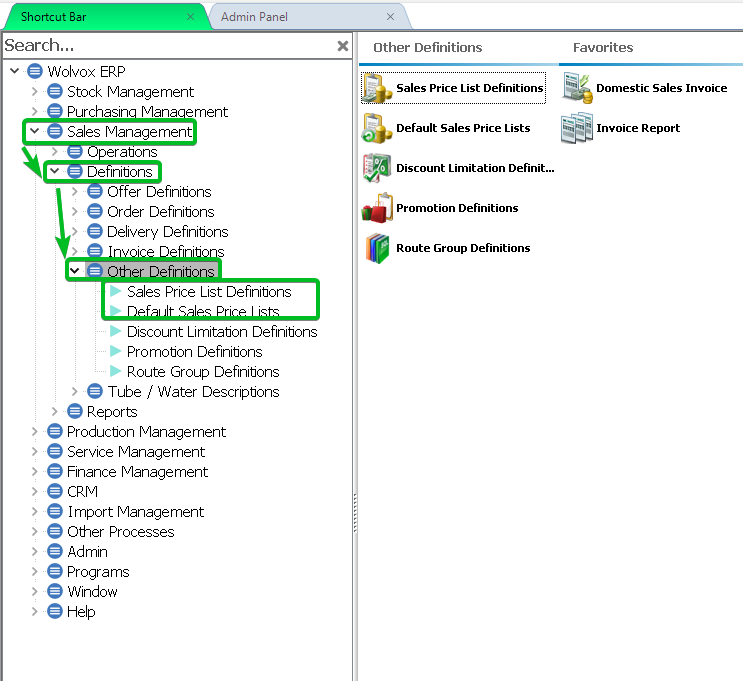Viewport: 743px width, 681px height.
Task: Select the Other Definitions panel header
Action: click(427, 47)
